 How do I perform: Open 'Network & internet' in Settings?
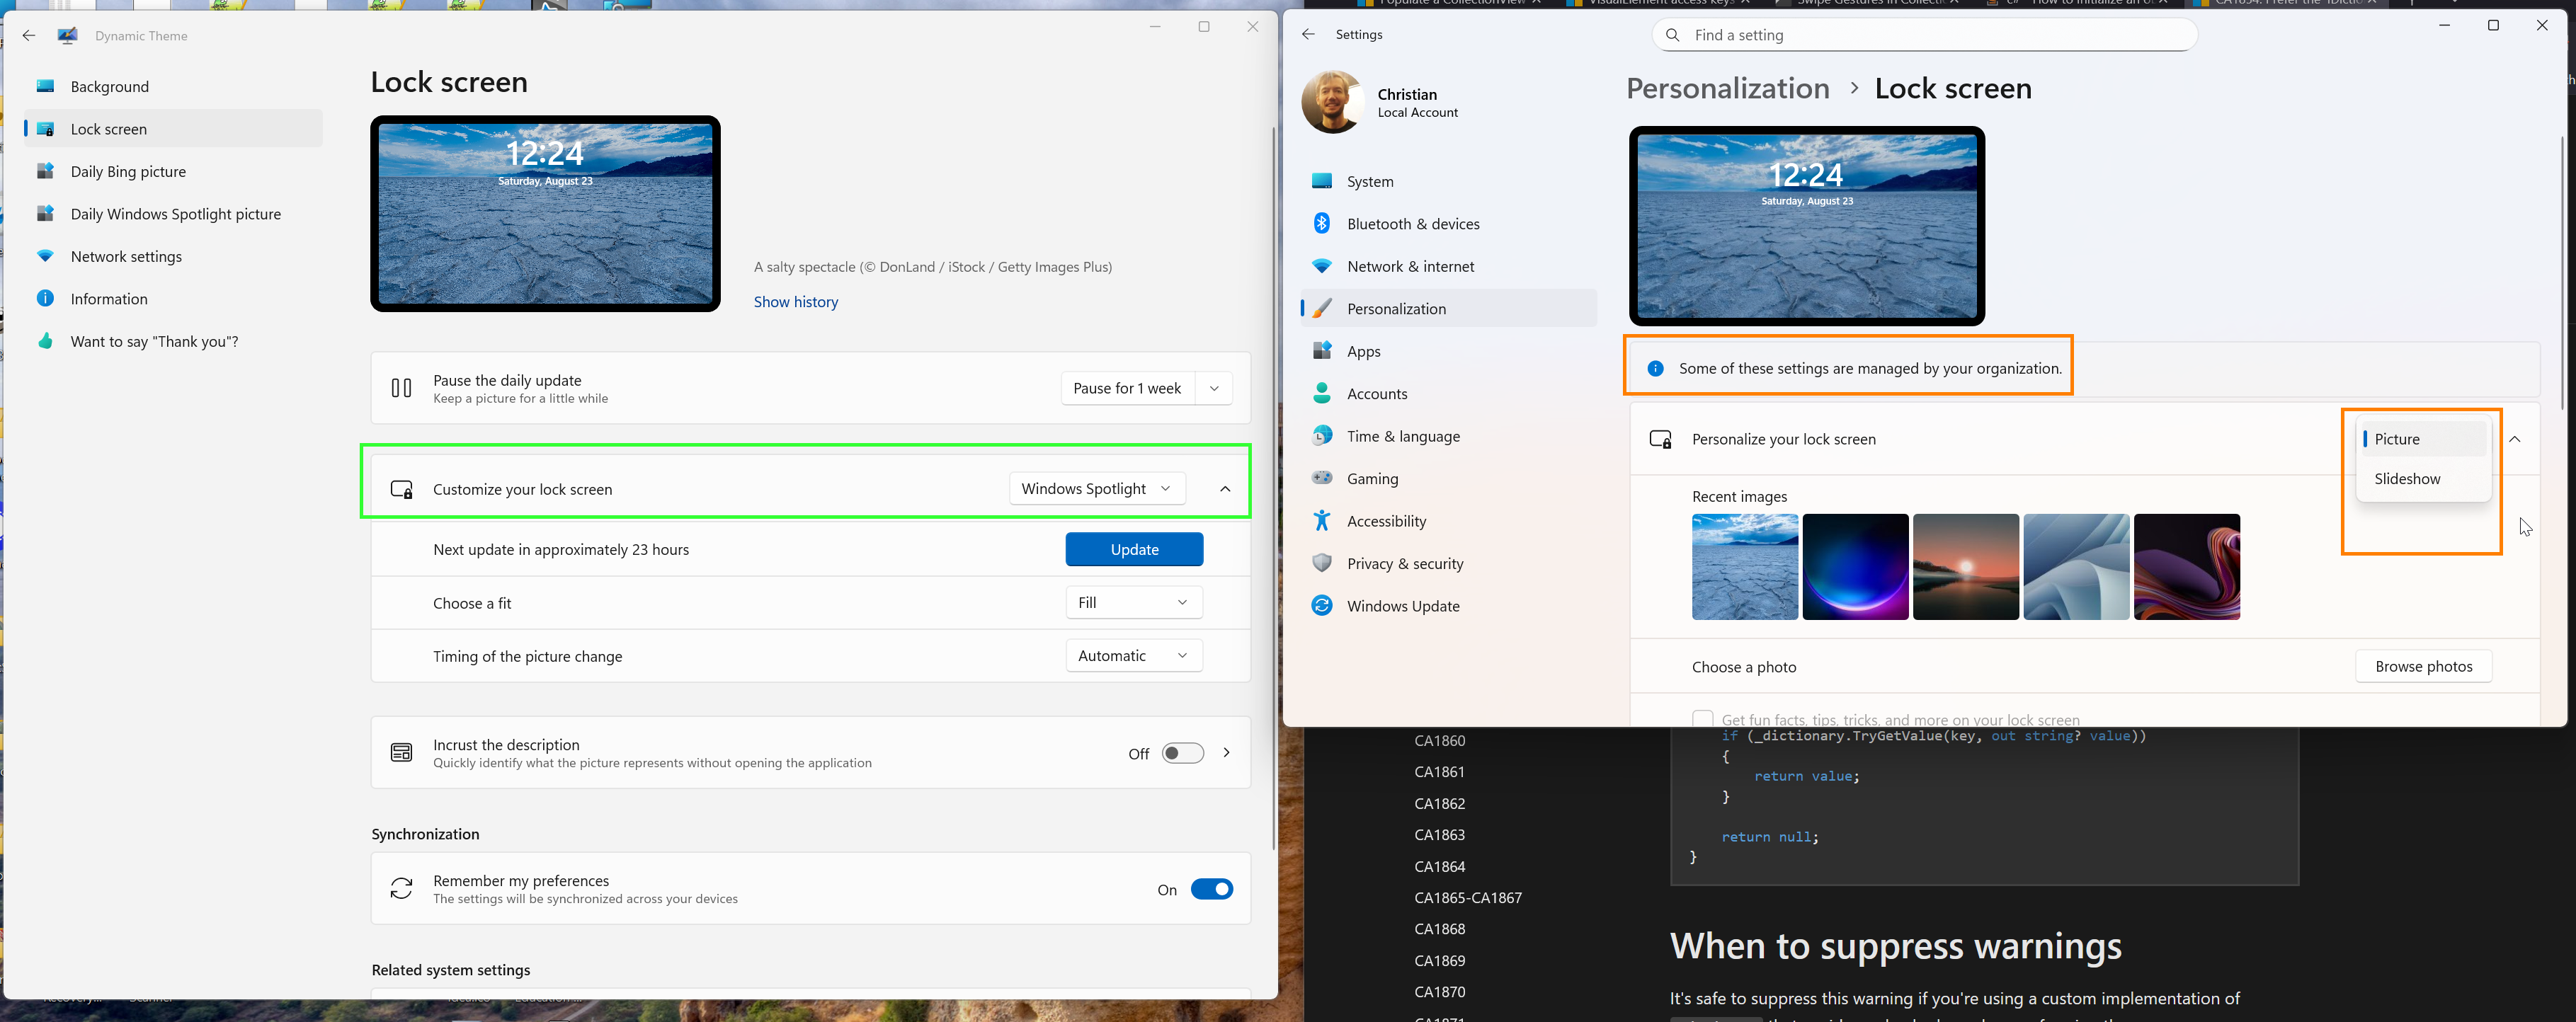point(1449,266)
